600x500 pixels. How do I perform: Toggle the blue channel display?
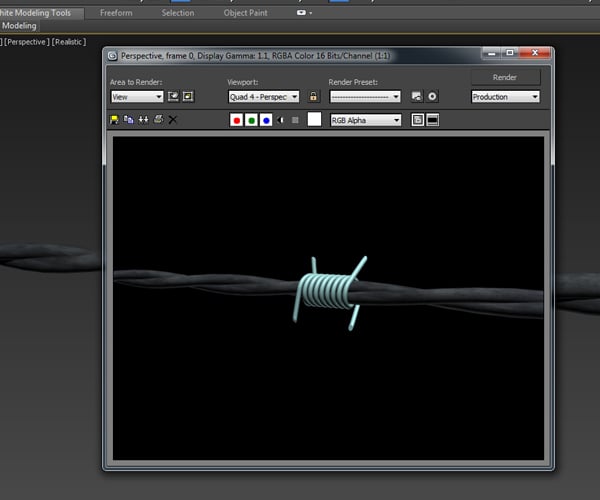tap(266, 120)
